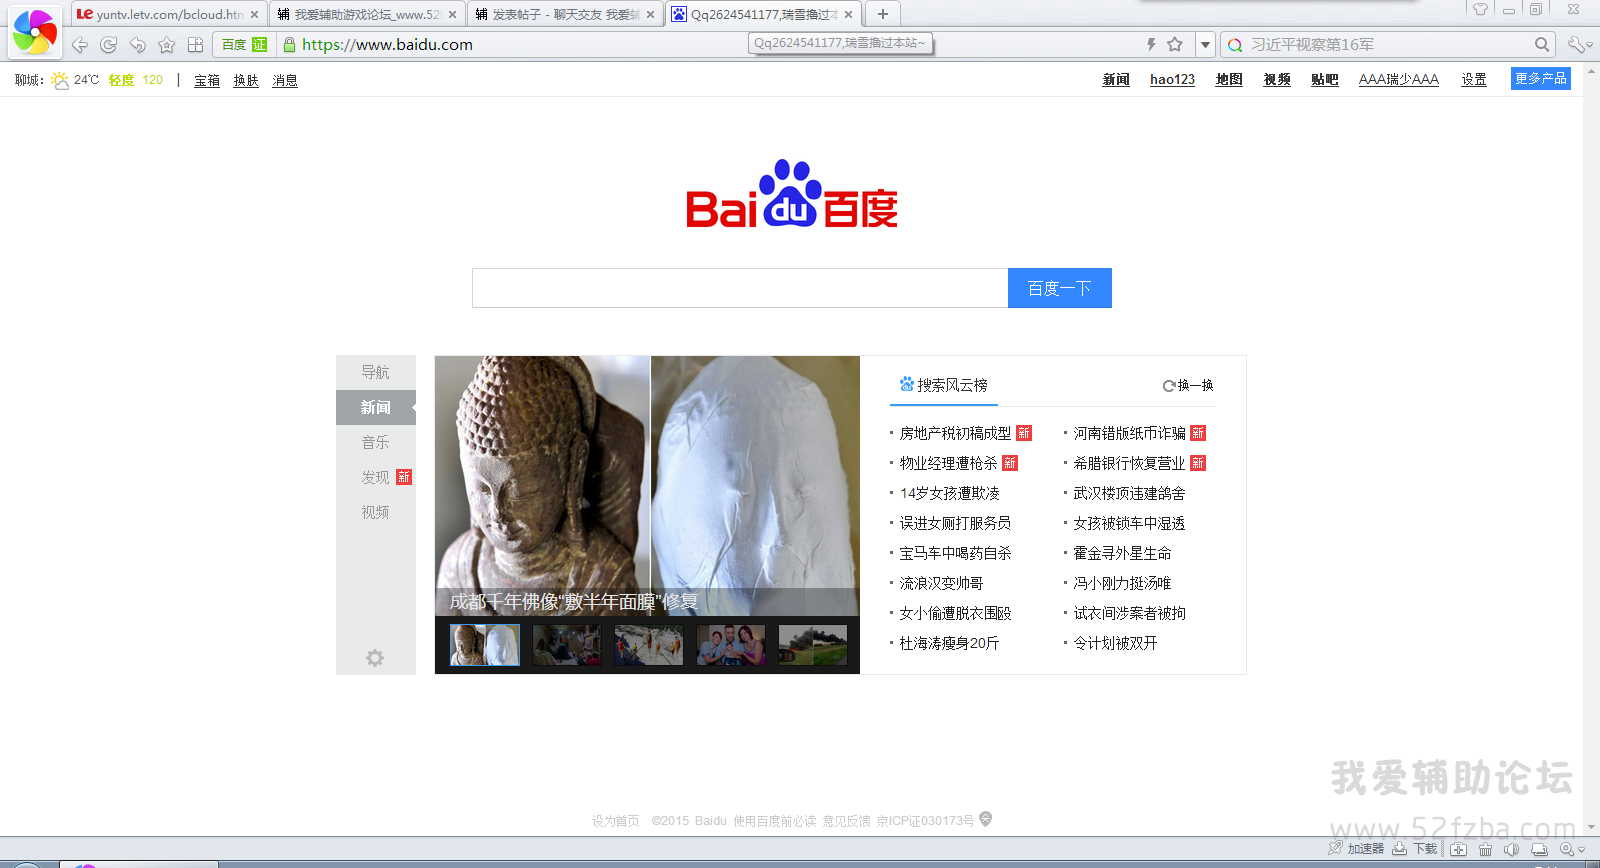
Task: Bookmark page with address bar star
Action: 1175,44
